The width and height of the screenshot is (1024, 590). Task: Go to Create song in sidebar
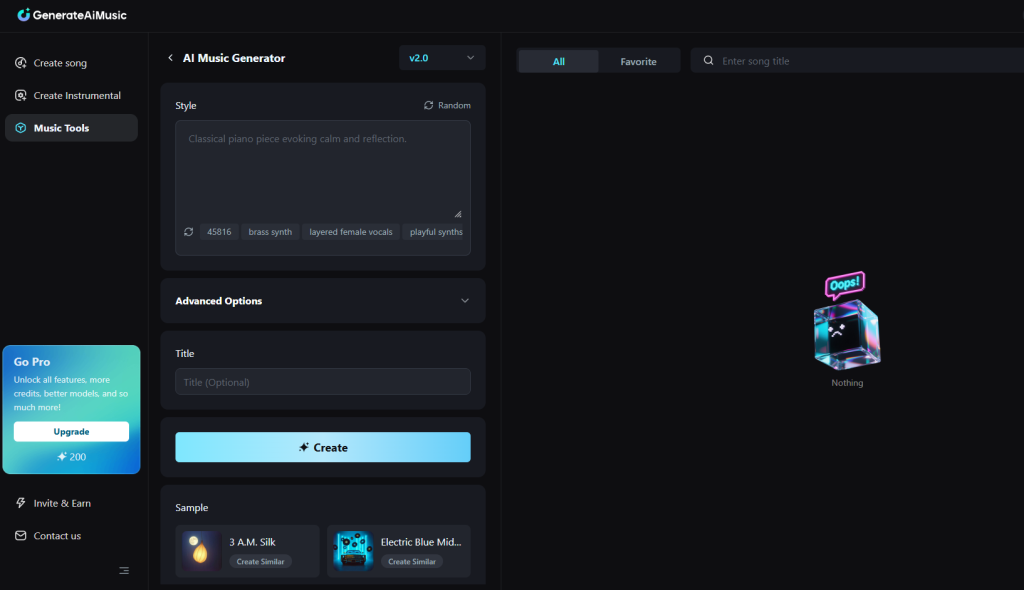pos(59,63)
